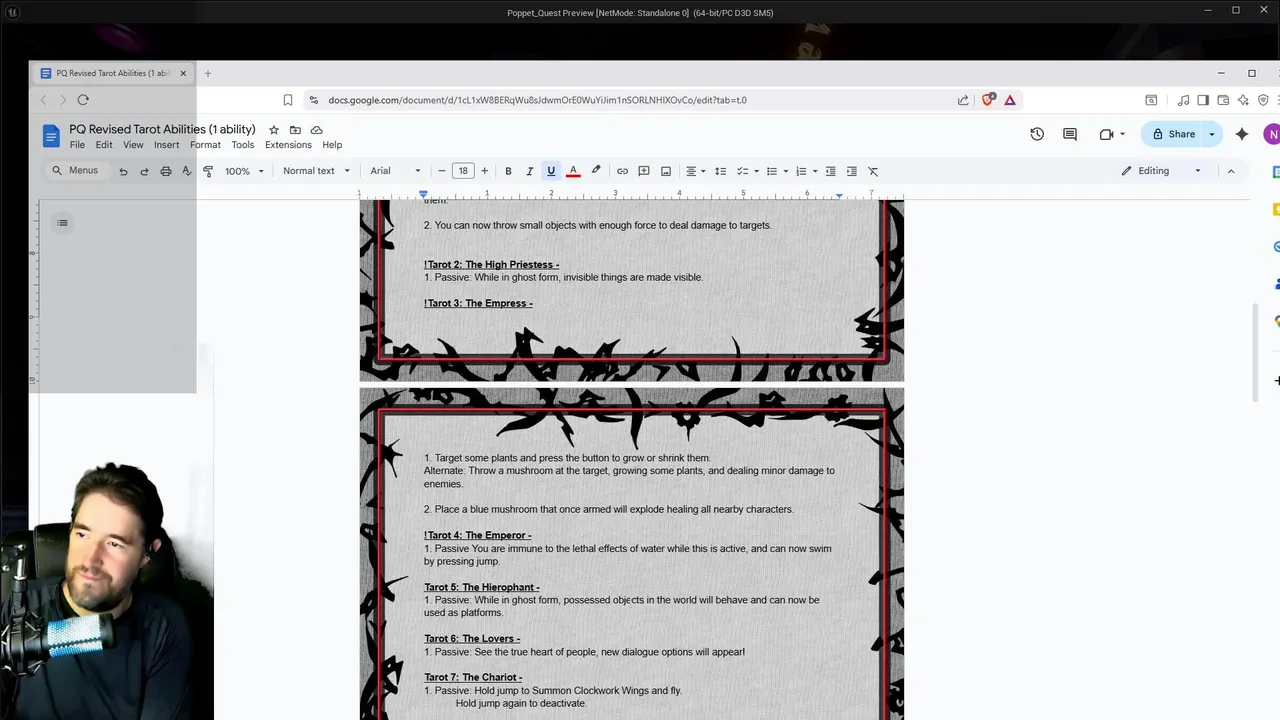Open the Tools menu

[243, 145]
